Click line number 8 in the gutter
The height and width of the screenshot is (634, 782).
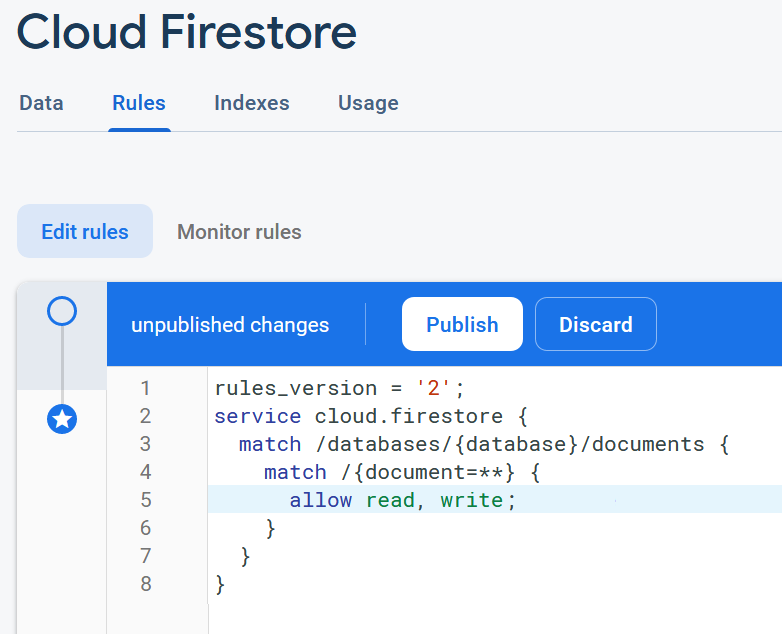[146, 584]
